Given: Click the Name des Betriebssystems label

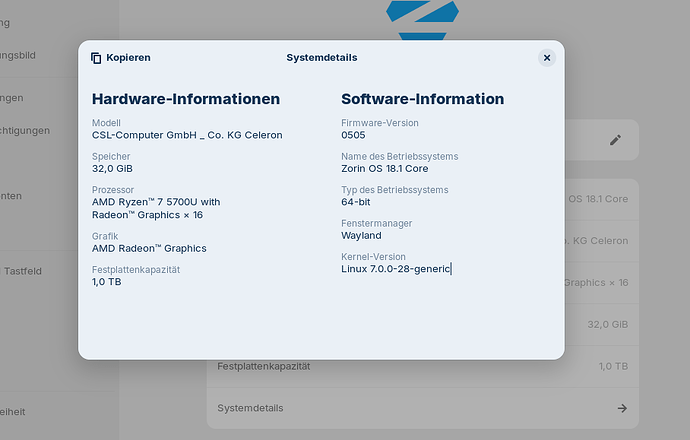Looking at the screenshot, I should 400,157.
